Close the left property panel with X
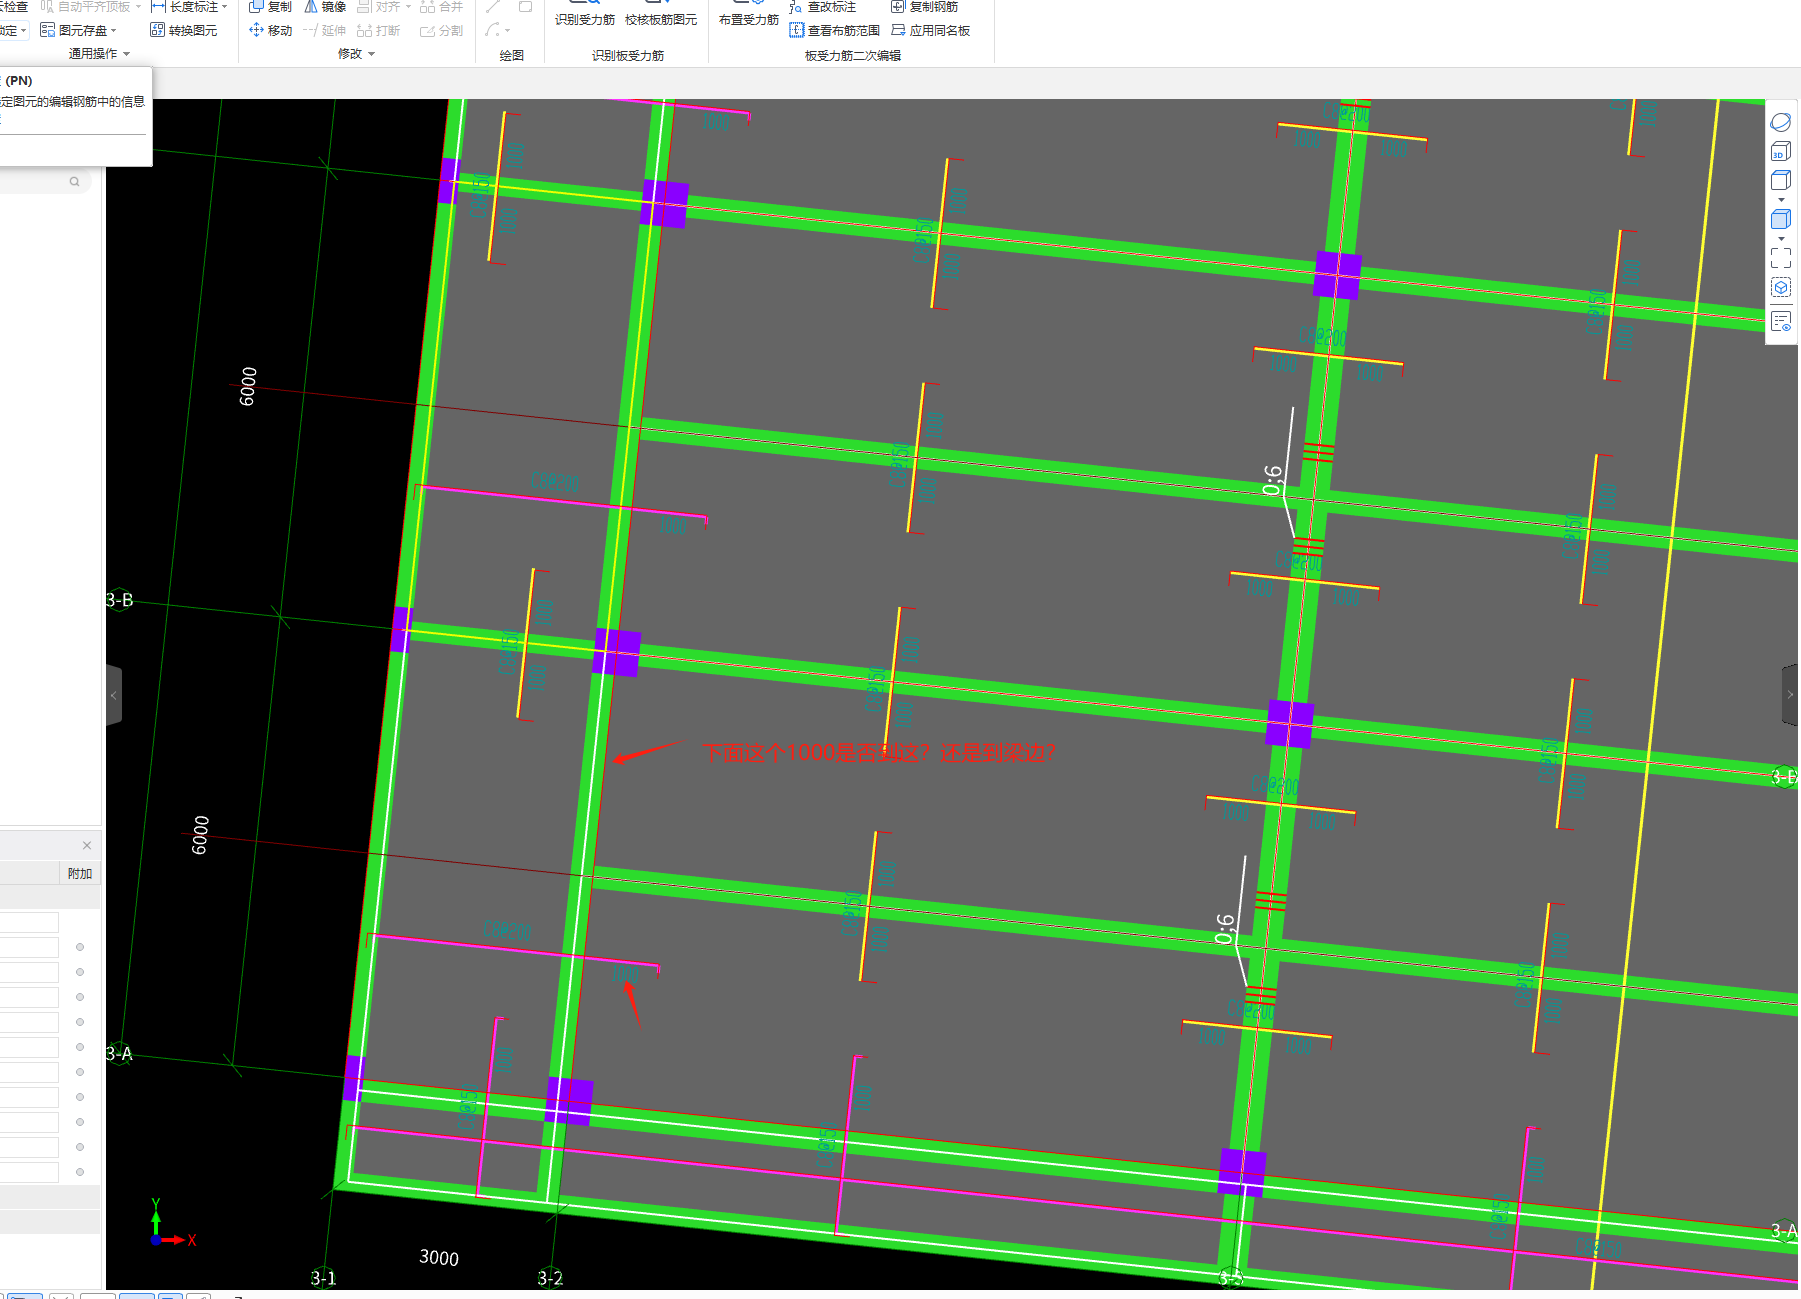1801x1299 pixels. [87, 845]
